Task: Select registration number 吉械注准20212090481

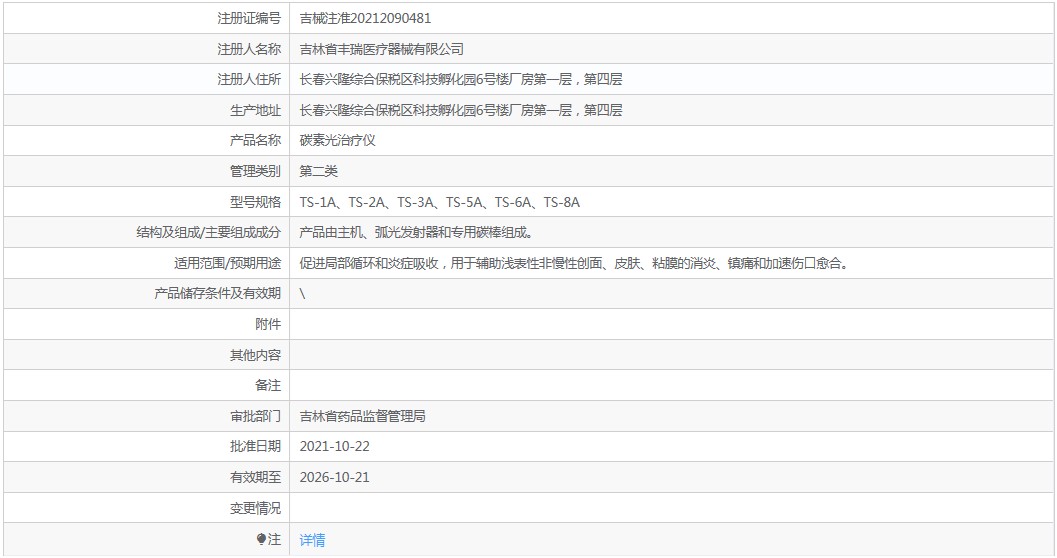Action: [365, 18]
